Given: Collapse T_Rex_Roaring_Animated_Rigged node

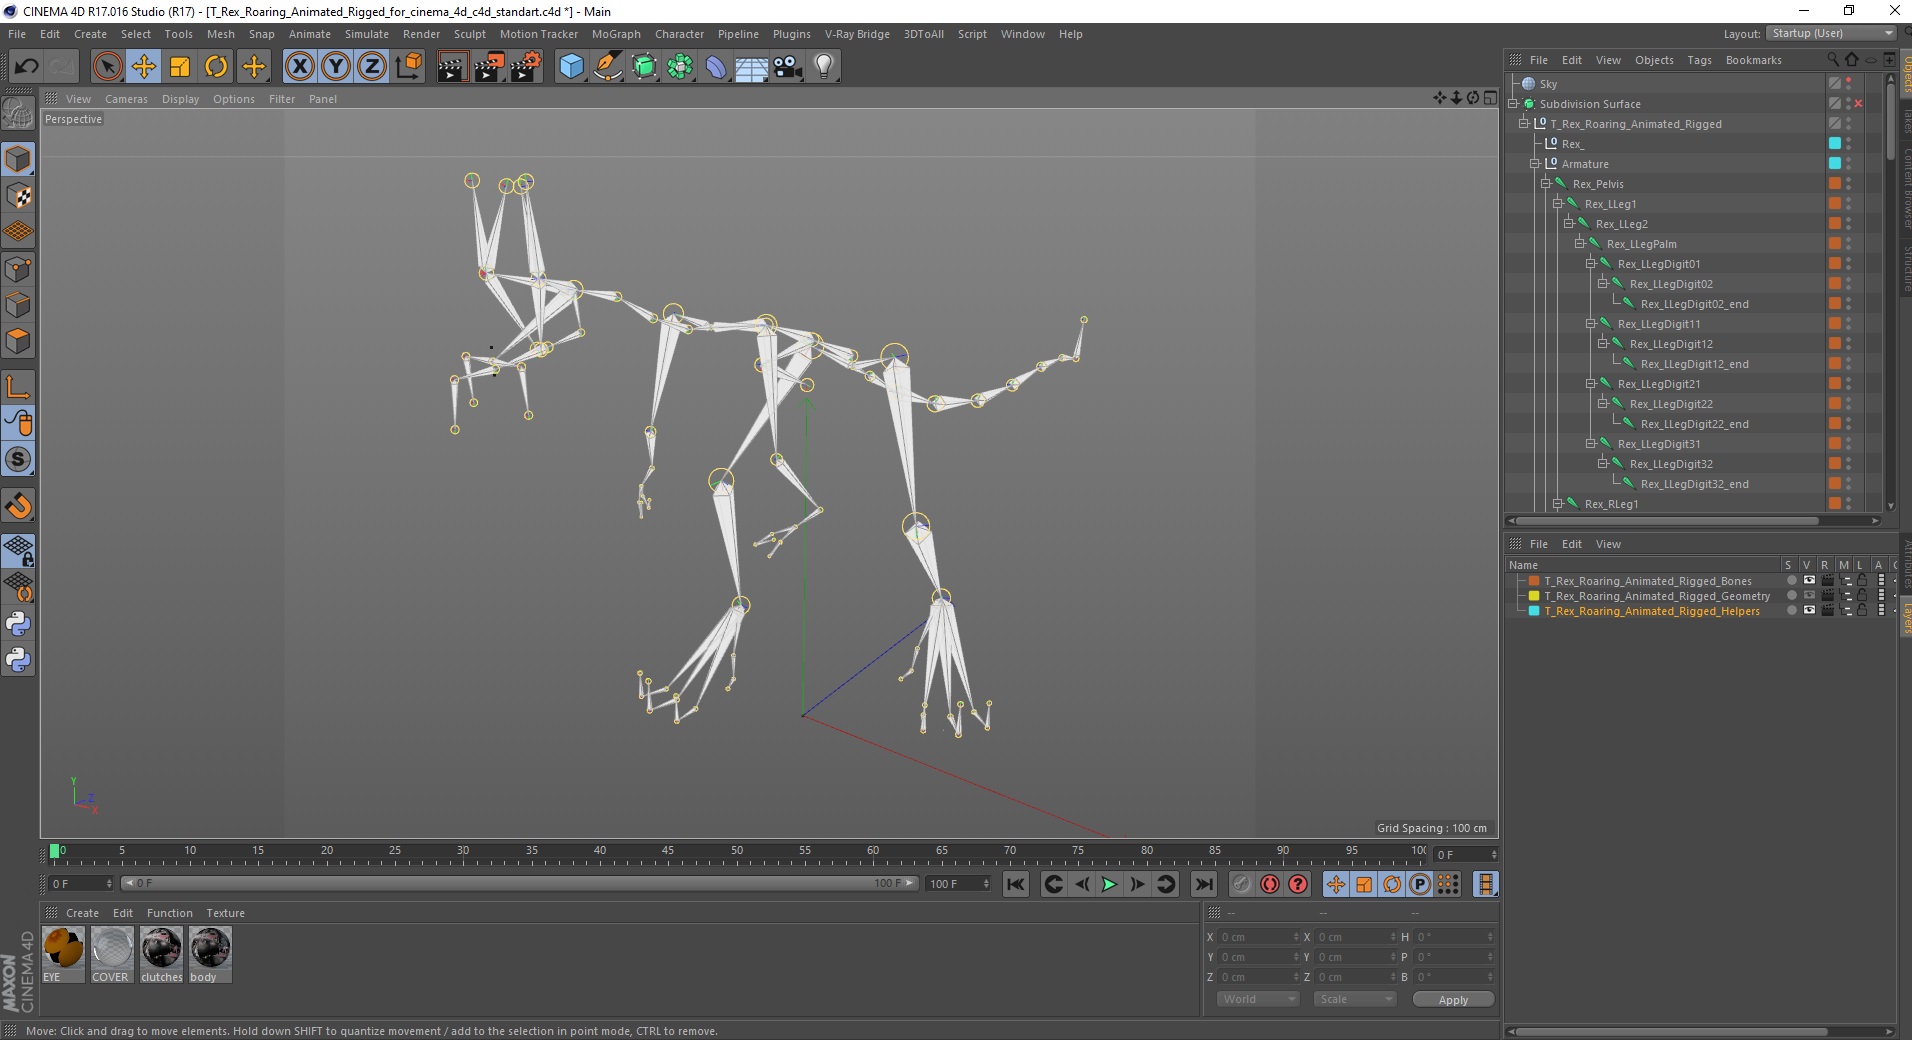Looking at the screenshot, I should pos(1524,124).
